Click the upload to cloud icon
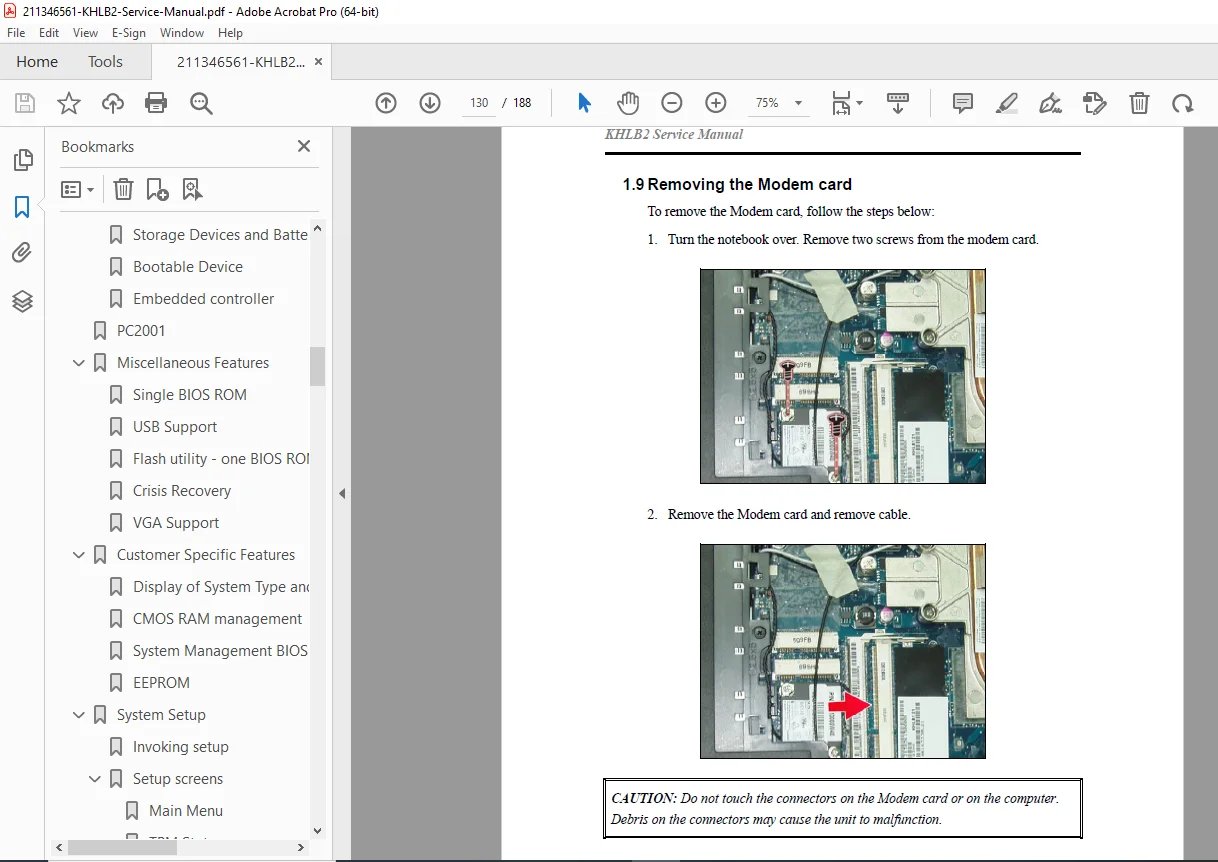 (x=113, y=103)
